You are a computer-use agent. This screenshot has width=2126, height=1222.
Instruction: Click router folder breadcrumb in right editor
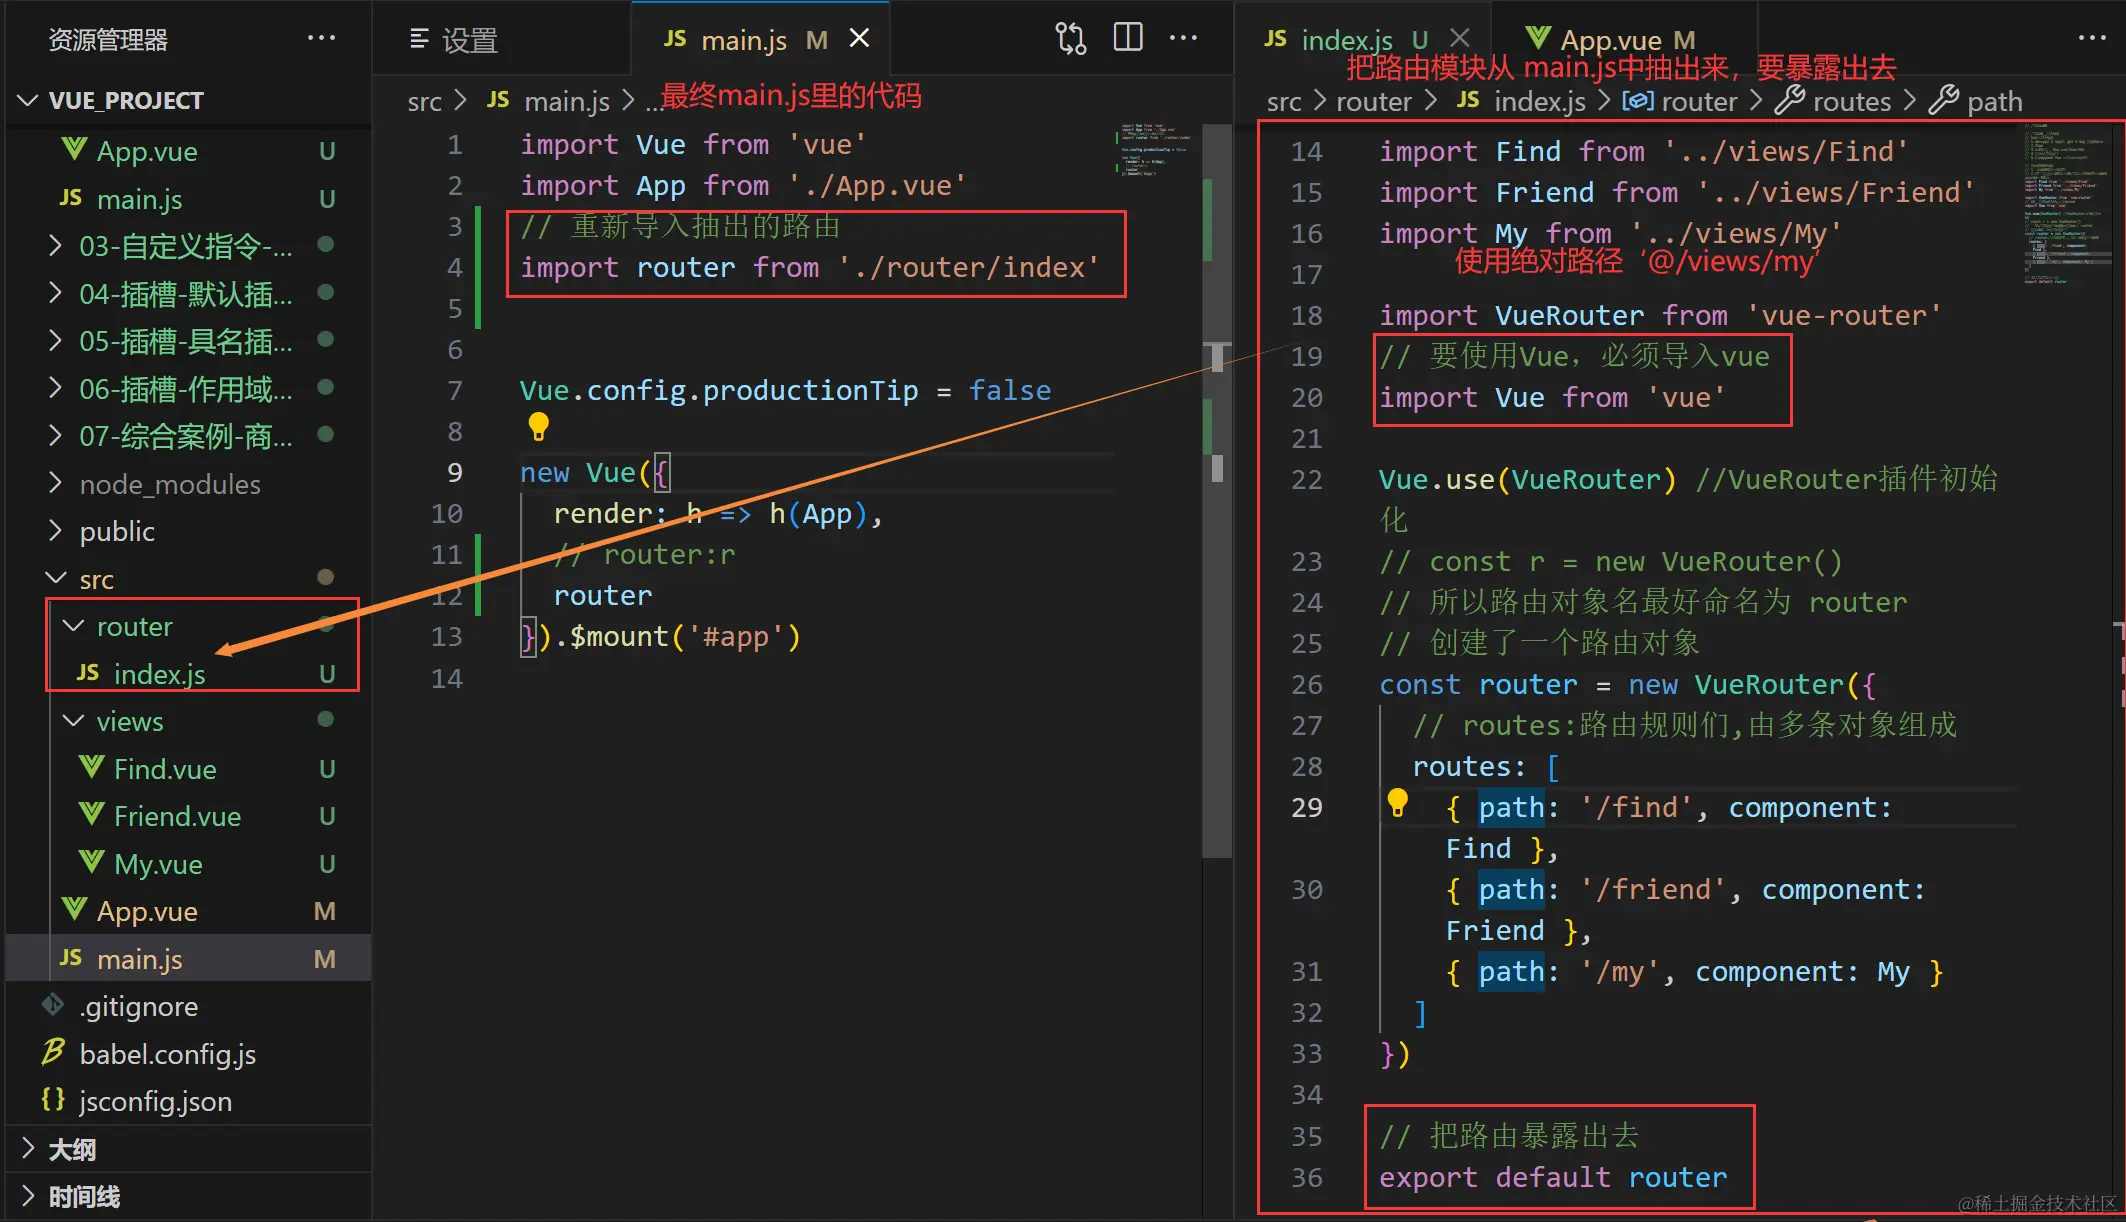(1373, 101)
